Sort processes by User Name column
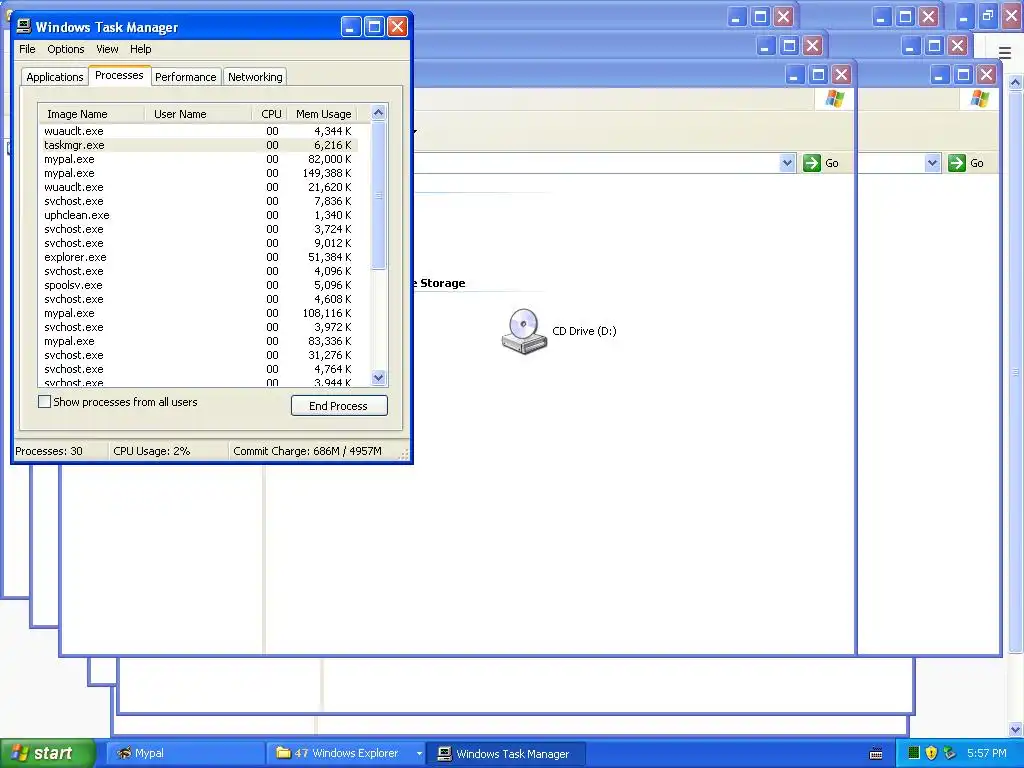Image resolution: width=1024 pixels, height=768 pixels. [198, 114]
